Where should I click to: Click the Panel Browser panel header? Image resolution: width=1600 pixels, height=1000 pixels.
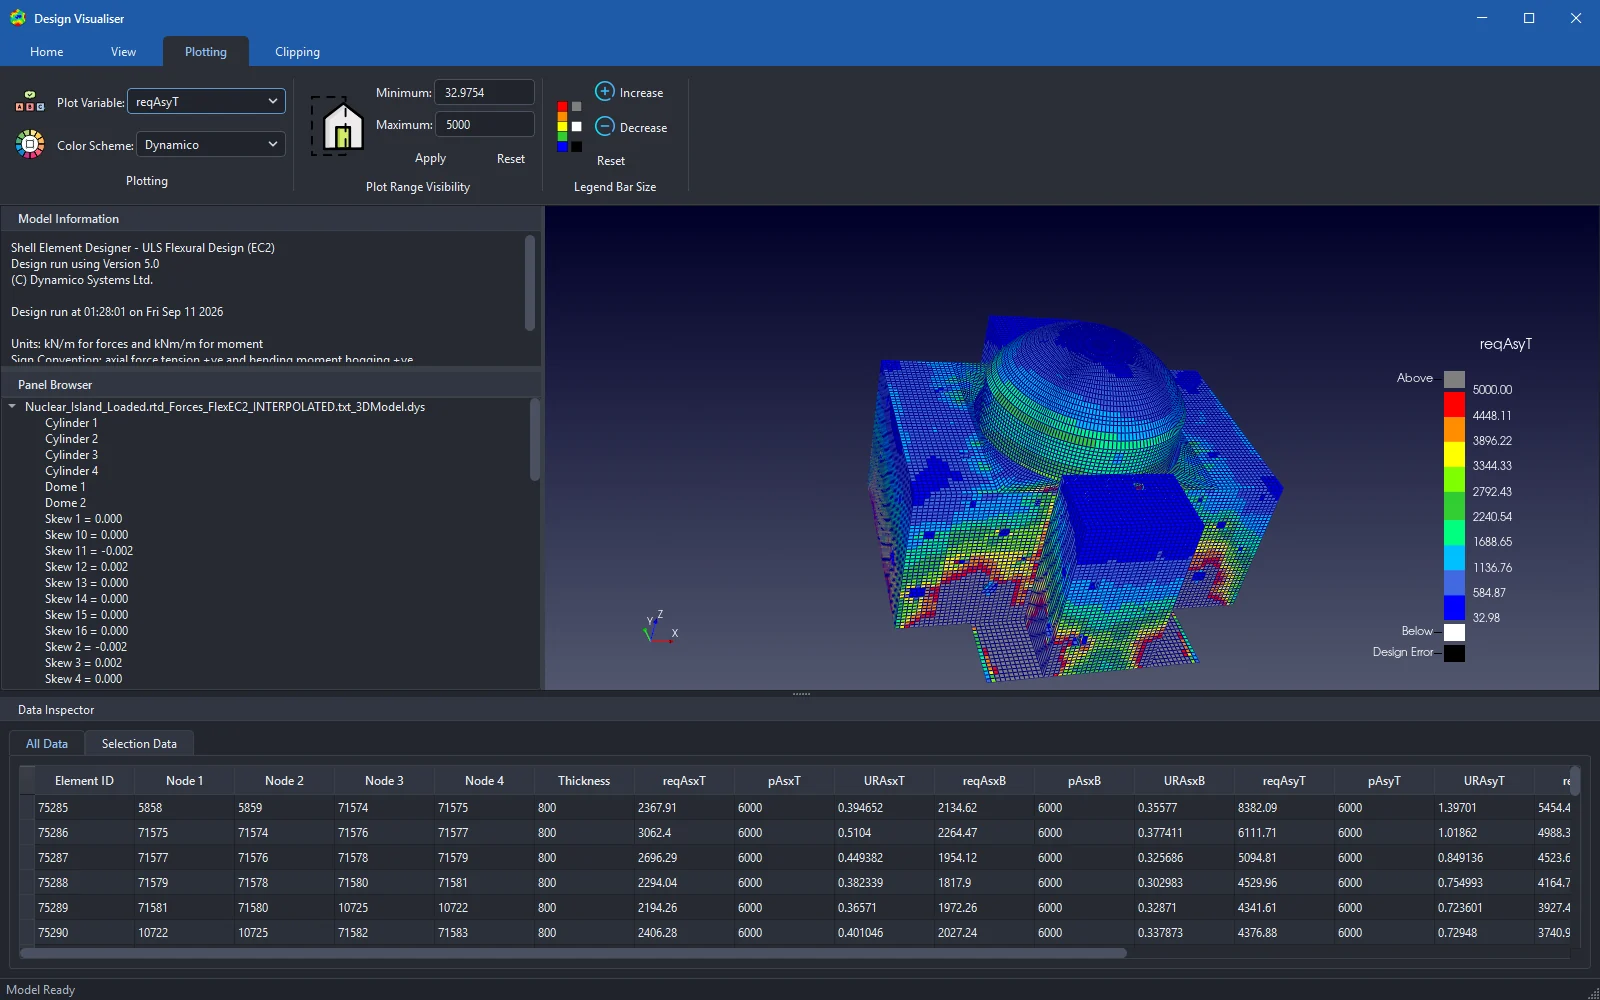(271, 385)
